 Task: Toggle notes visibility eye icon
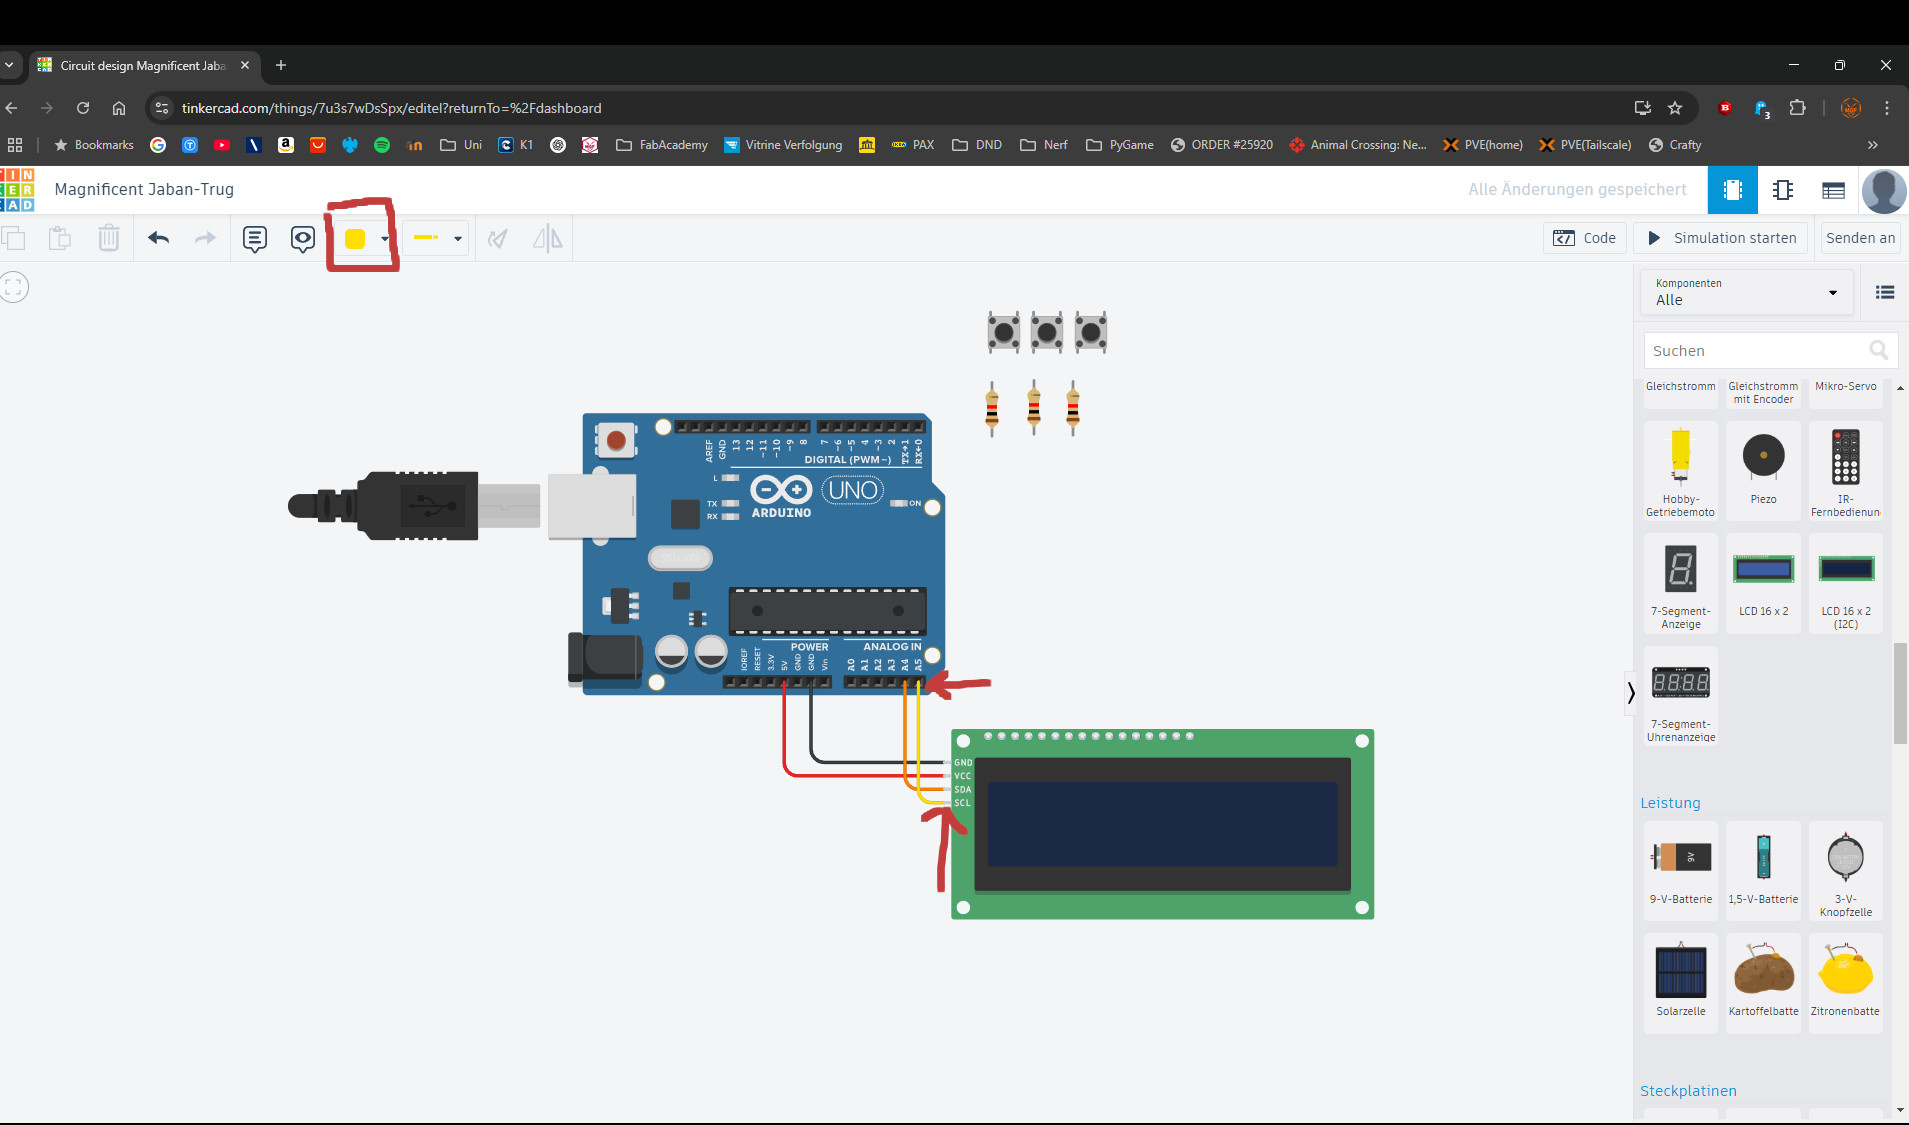point(303,238)
